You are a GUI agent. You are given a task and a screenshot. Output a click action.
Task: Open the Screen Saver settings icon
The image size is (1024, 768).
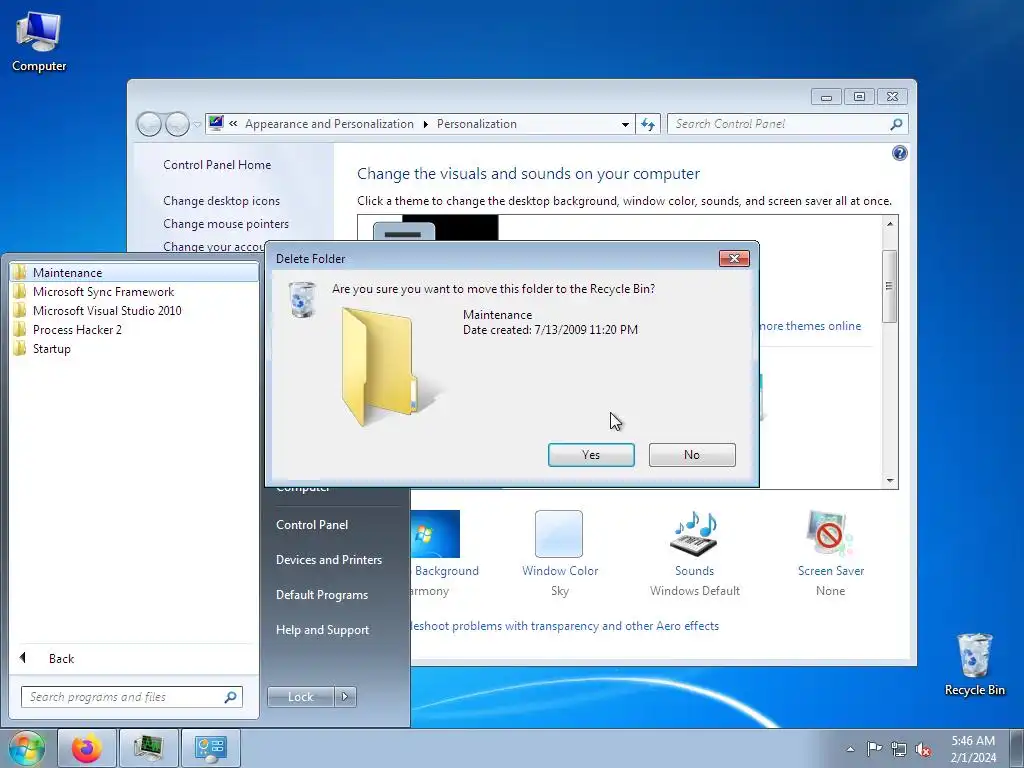[x=830, y=534]
